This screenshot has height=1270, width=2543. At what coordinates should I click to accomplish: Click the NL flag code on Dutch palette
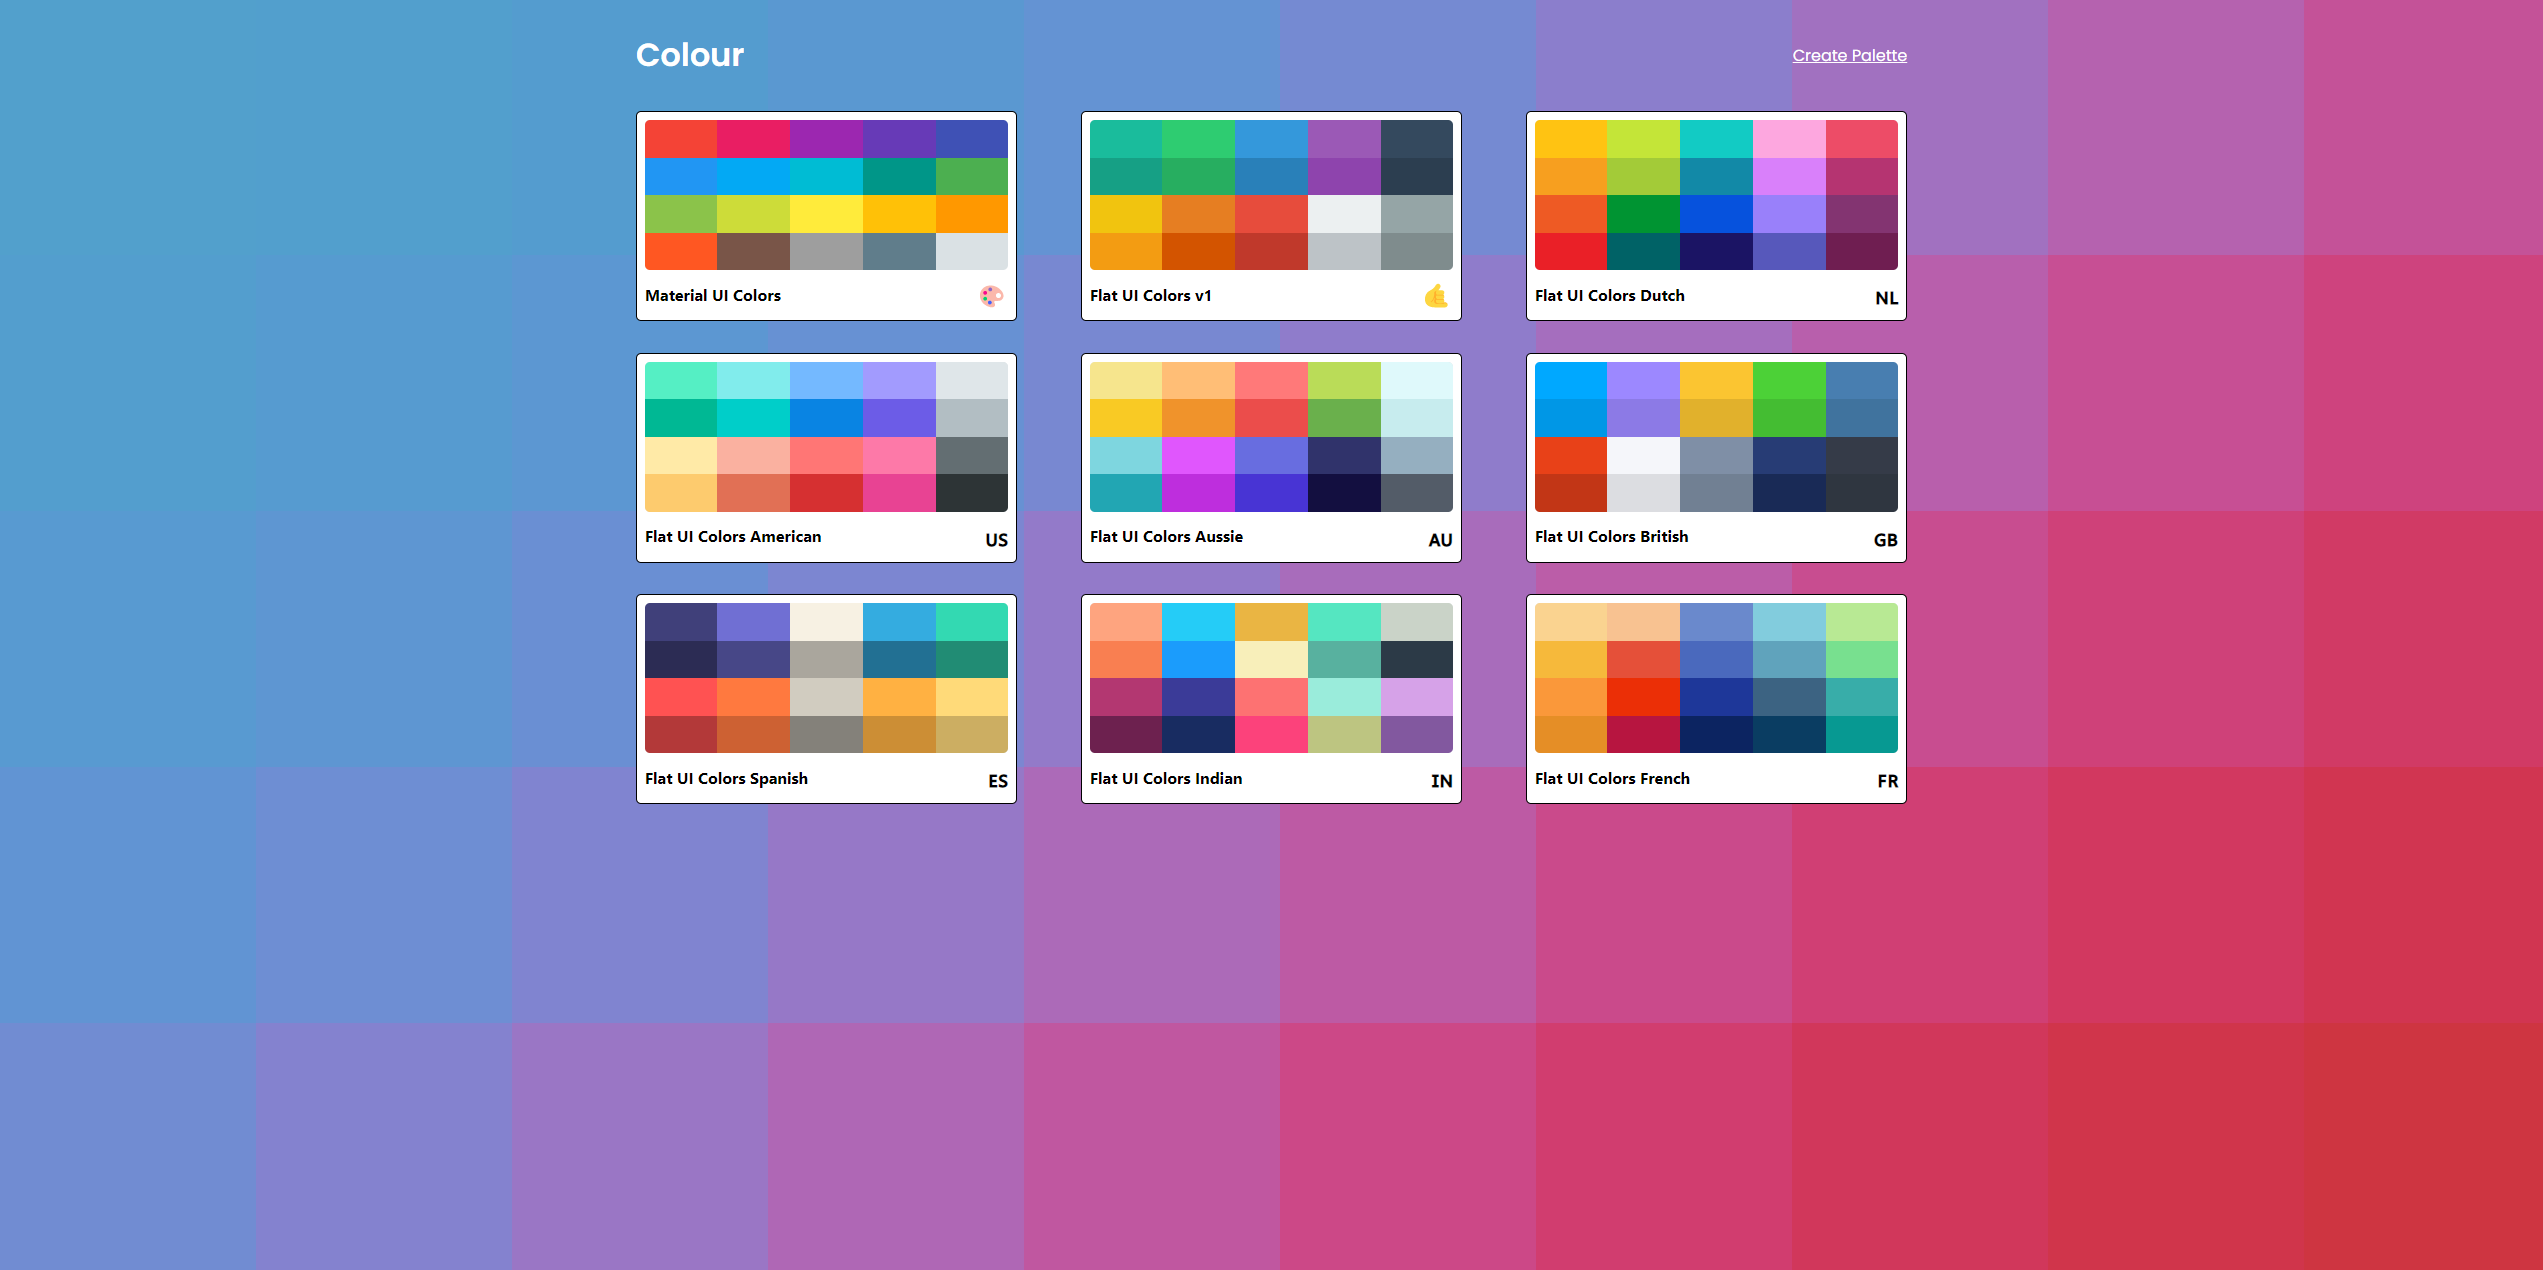(1886, 298)
